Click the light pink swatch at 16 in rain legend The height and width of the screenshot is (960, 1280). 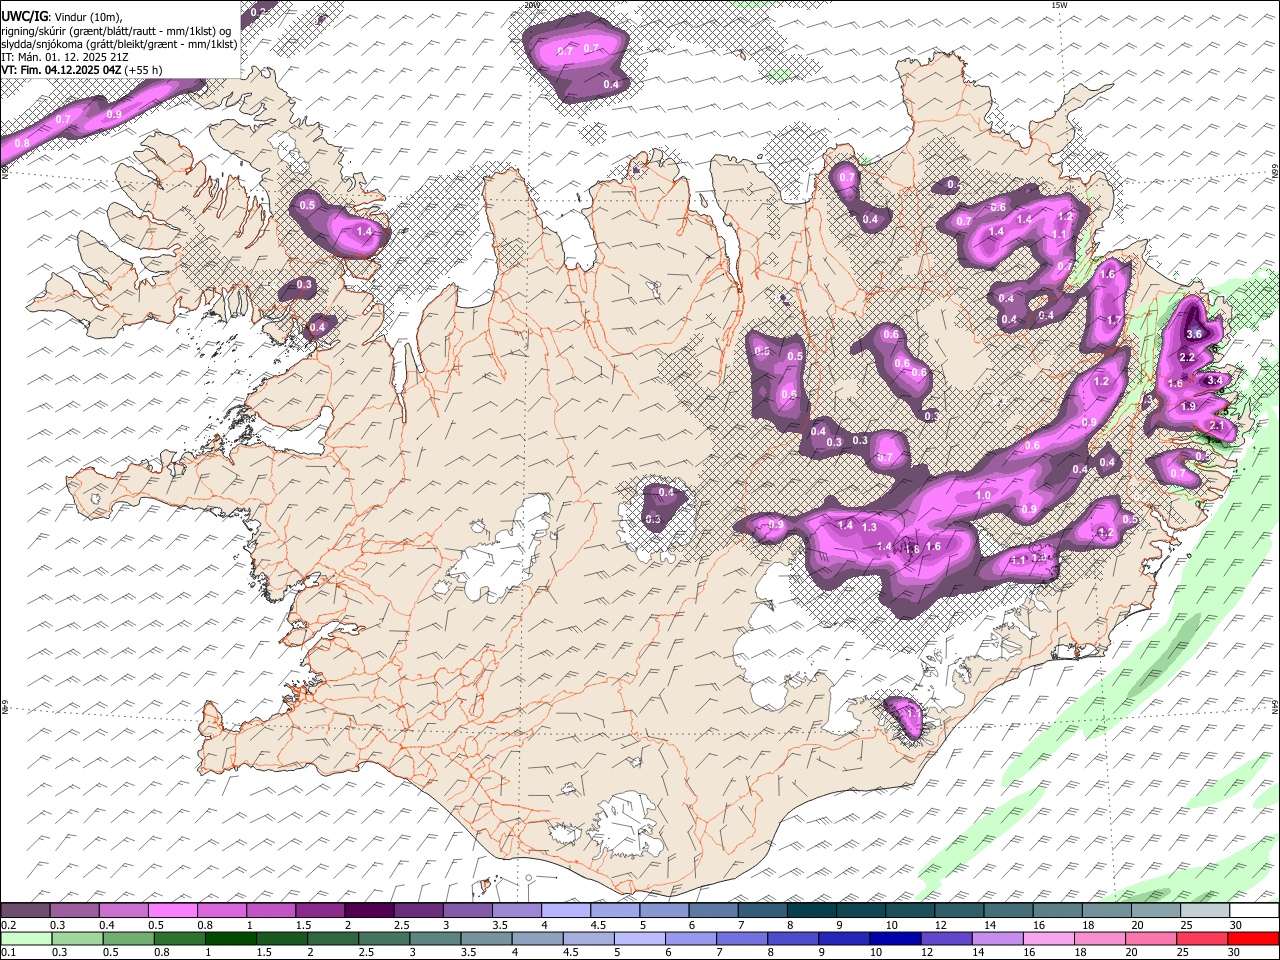tap(1048, 938)
